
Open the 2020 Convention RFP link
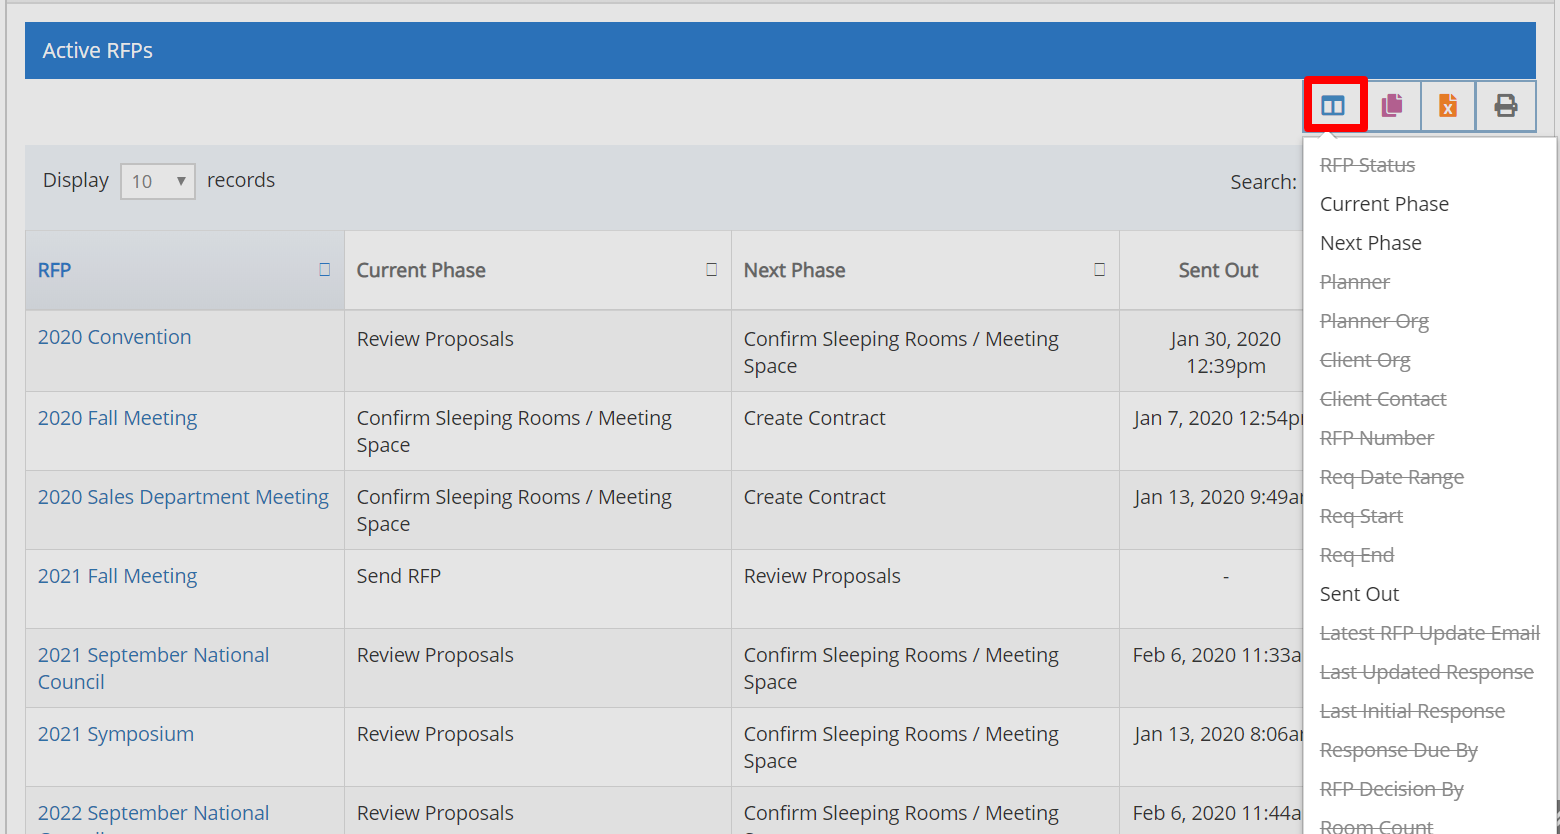(x=114, y=337)
